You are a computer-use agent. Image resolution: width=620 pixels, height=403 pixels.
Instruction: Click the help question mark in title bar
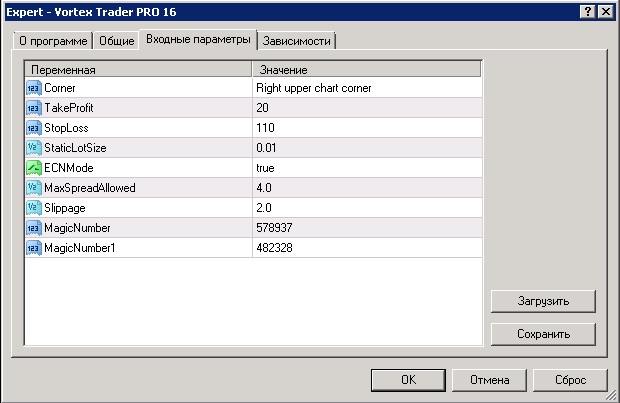click(588, 12)
